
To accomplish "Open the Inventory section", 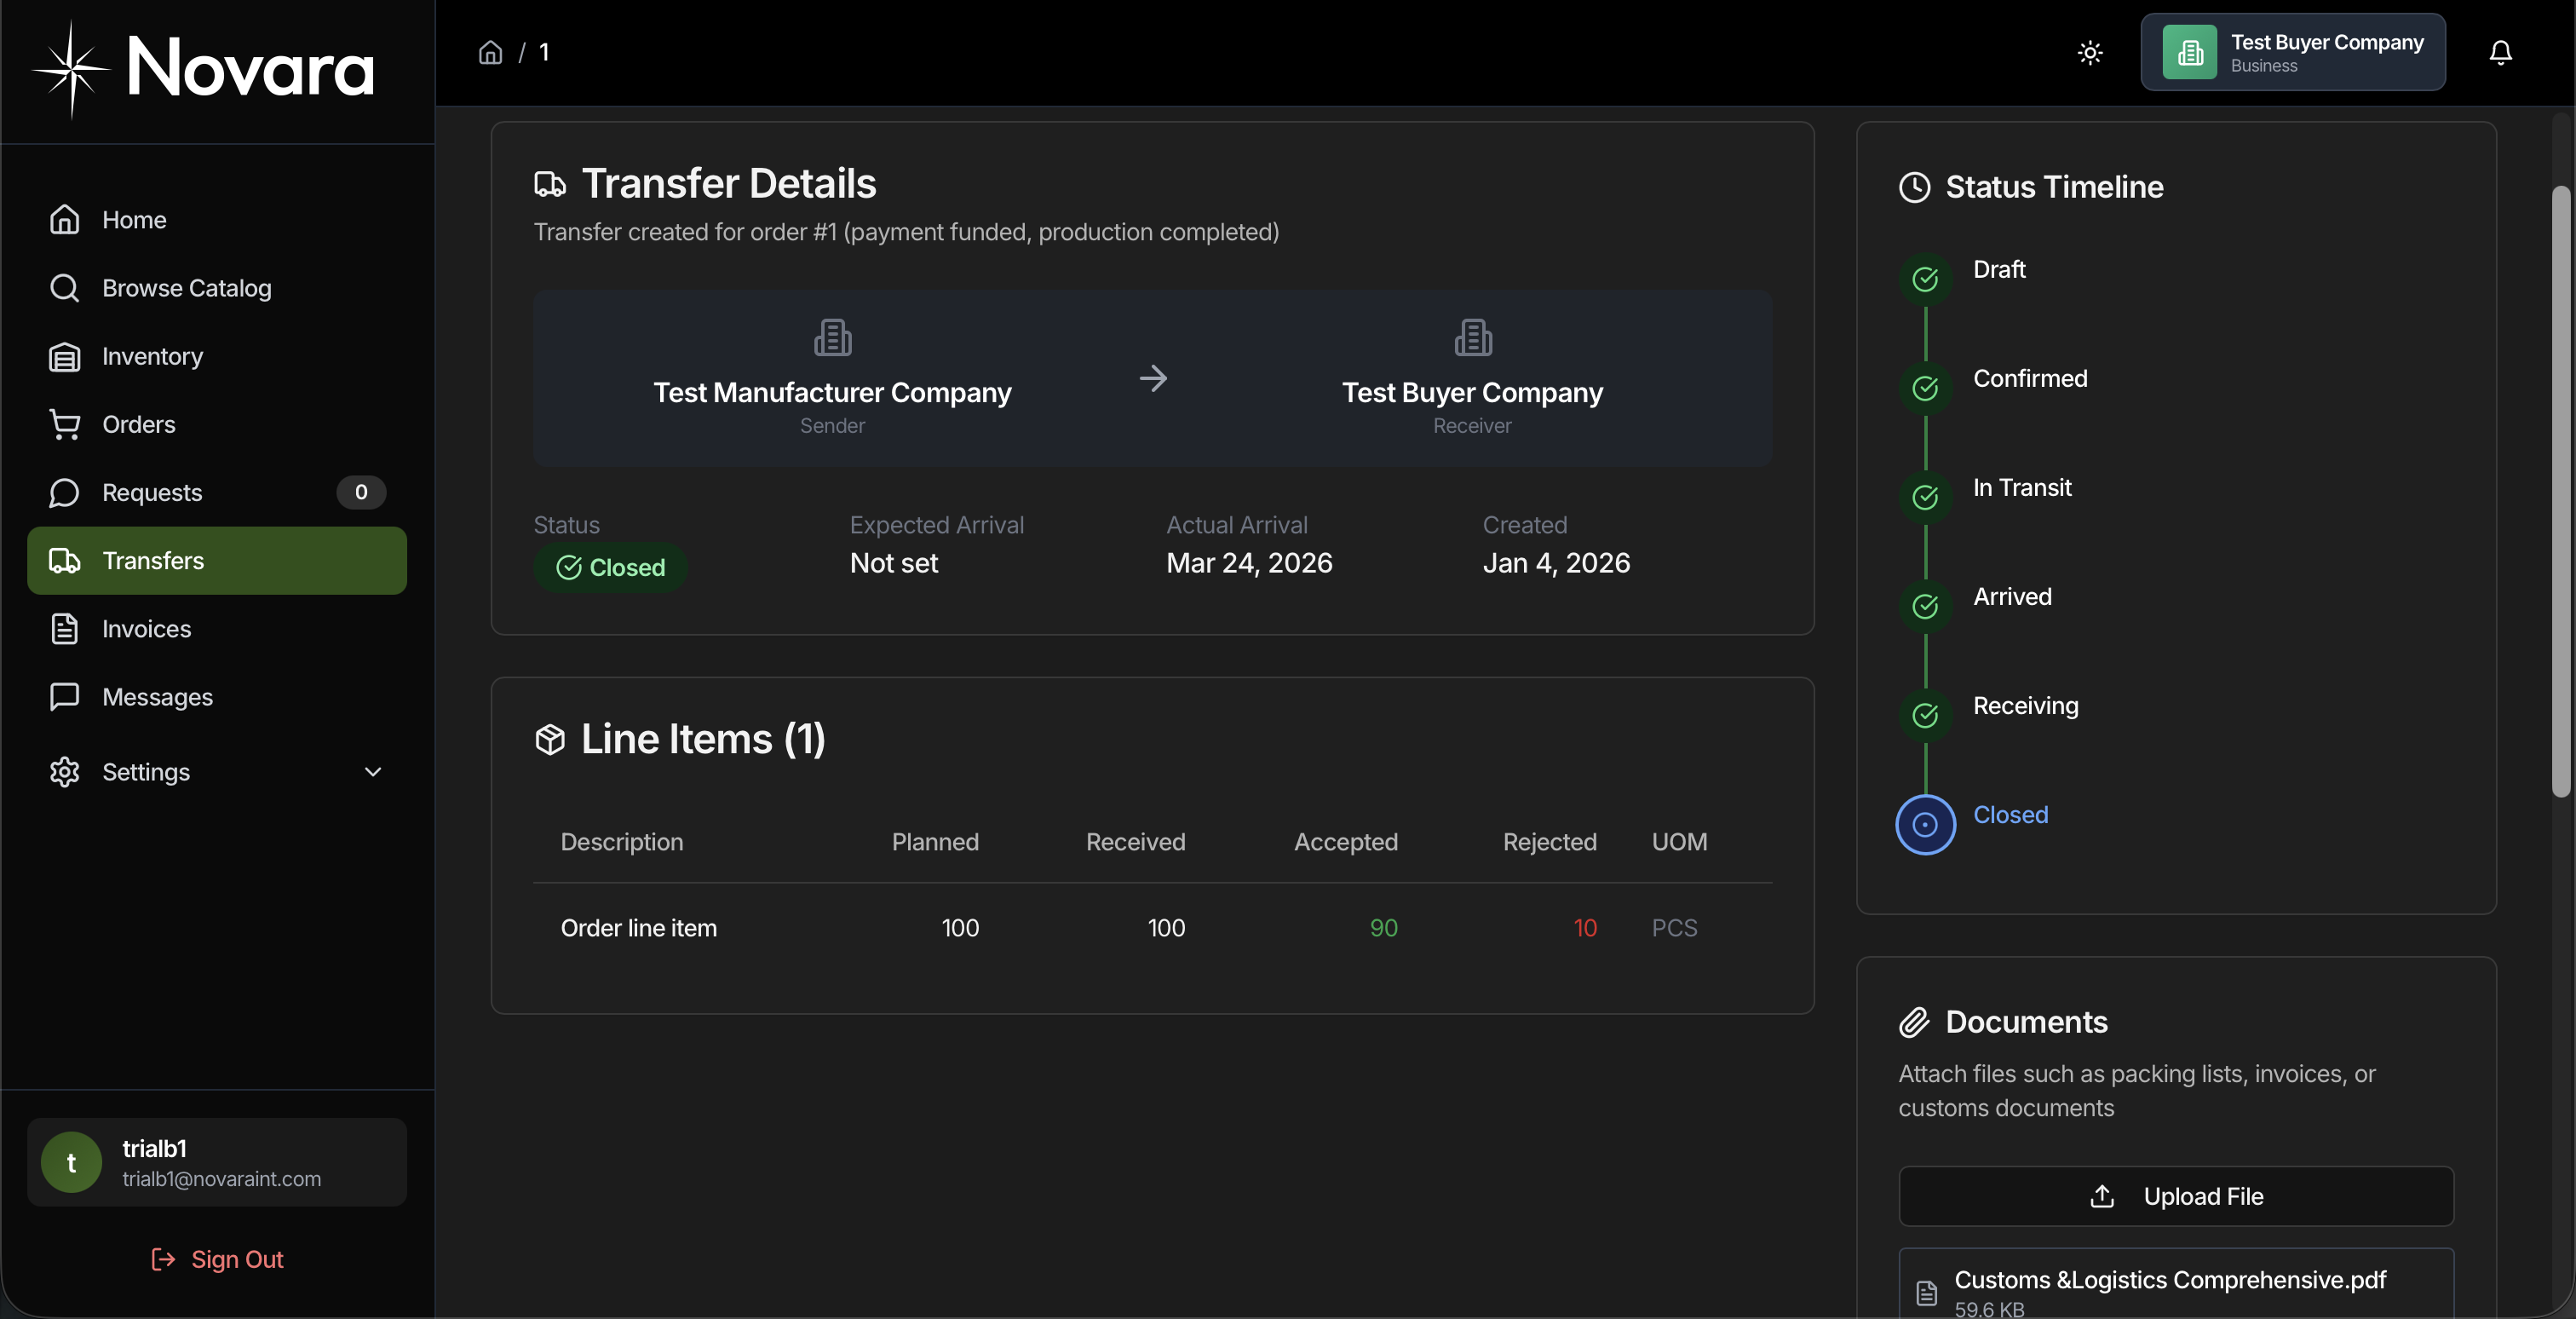I will 217,356.
